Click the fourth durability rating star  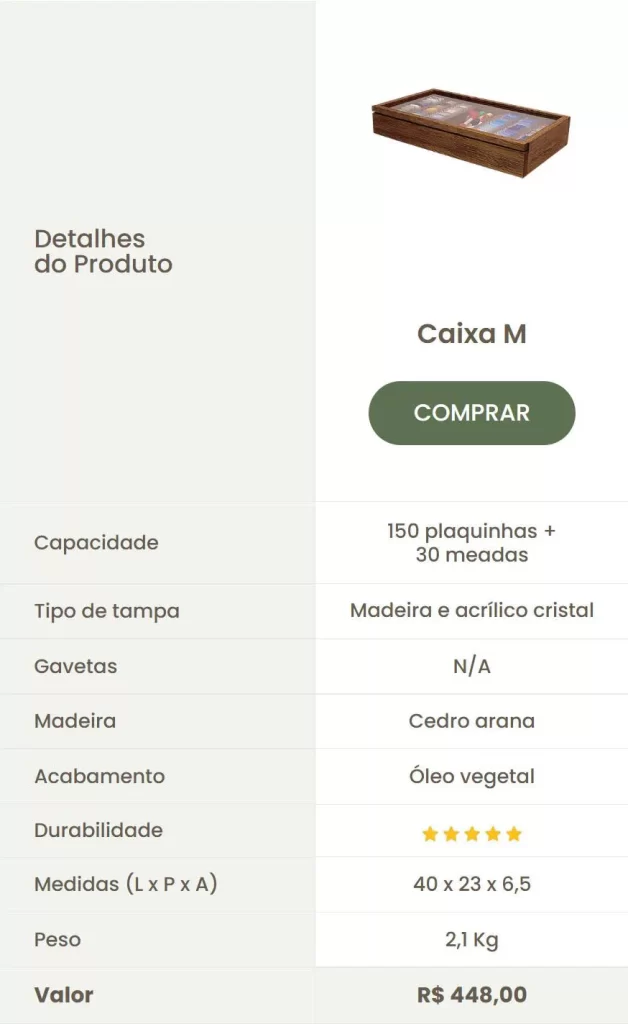(x=493, y=834)
